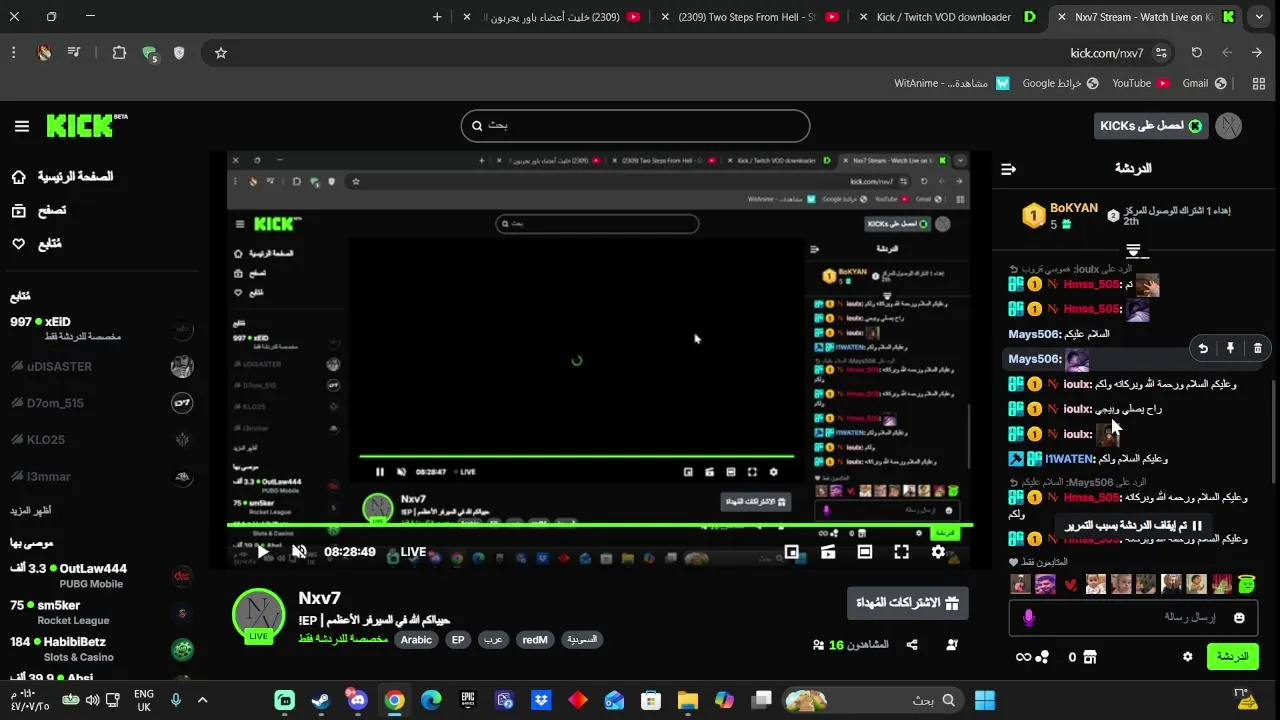
Task: Switch to Kick / Twitch VOD downloader tab
Action: point(945,17)
